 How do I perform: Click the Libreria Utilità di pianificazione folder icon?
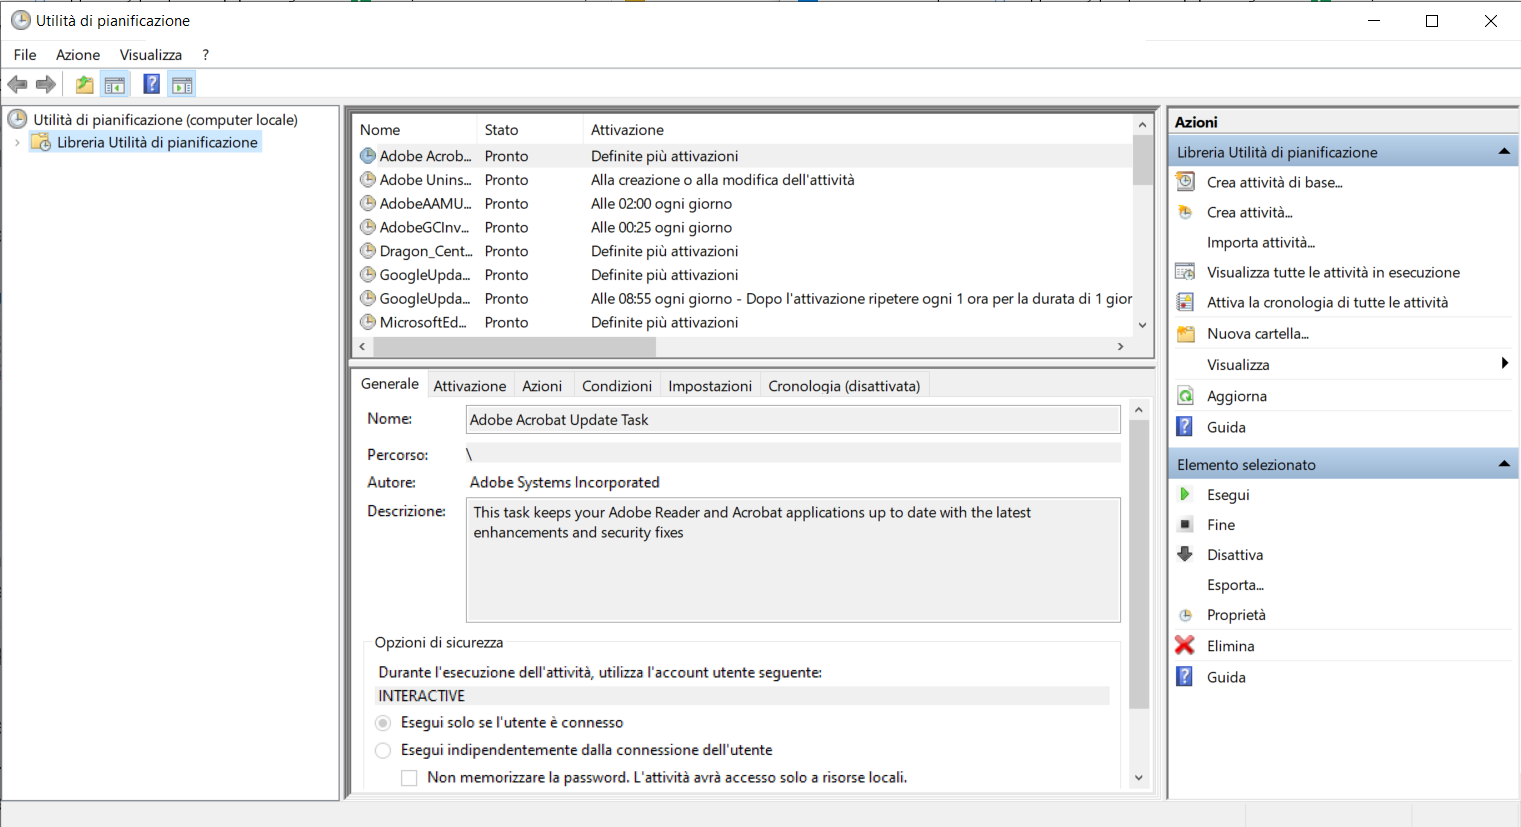click(x=41, y=142)
